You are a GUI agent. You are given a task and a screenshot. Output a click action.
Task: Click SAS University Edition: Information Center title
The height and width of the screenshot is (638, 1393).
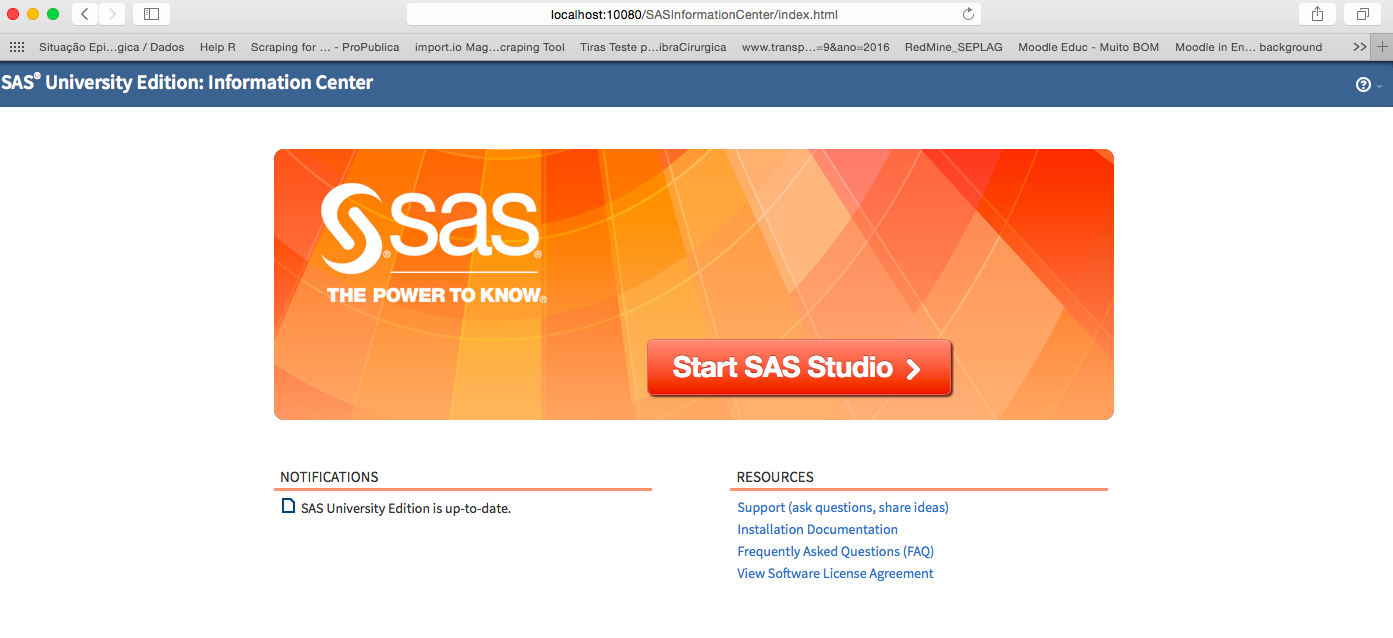pos(187,83)
